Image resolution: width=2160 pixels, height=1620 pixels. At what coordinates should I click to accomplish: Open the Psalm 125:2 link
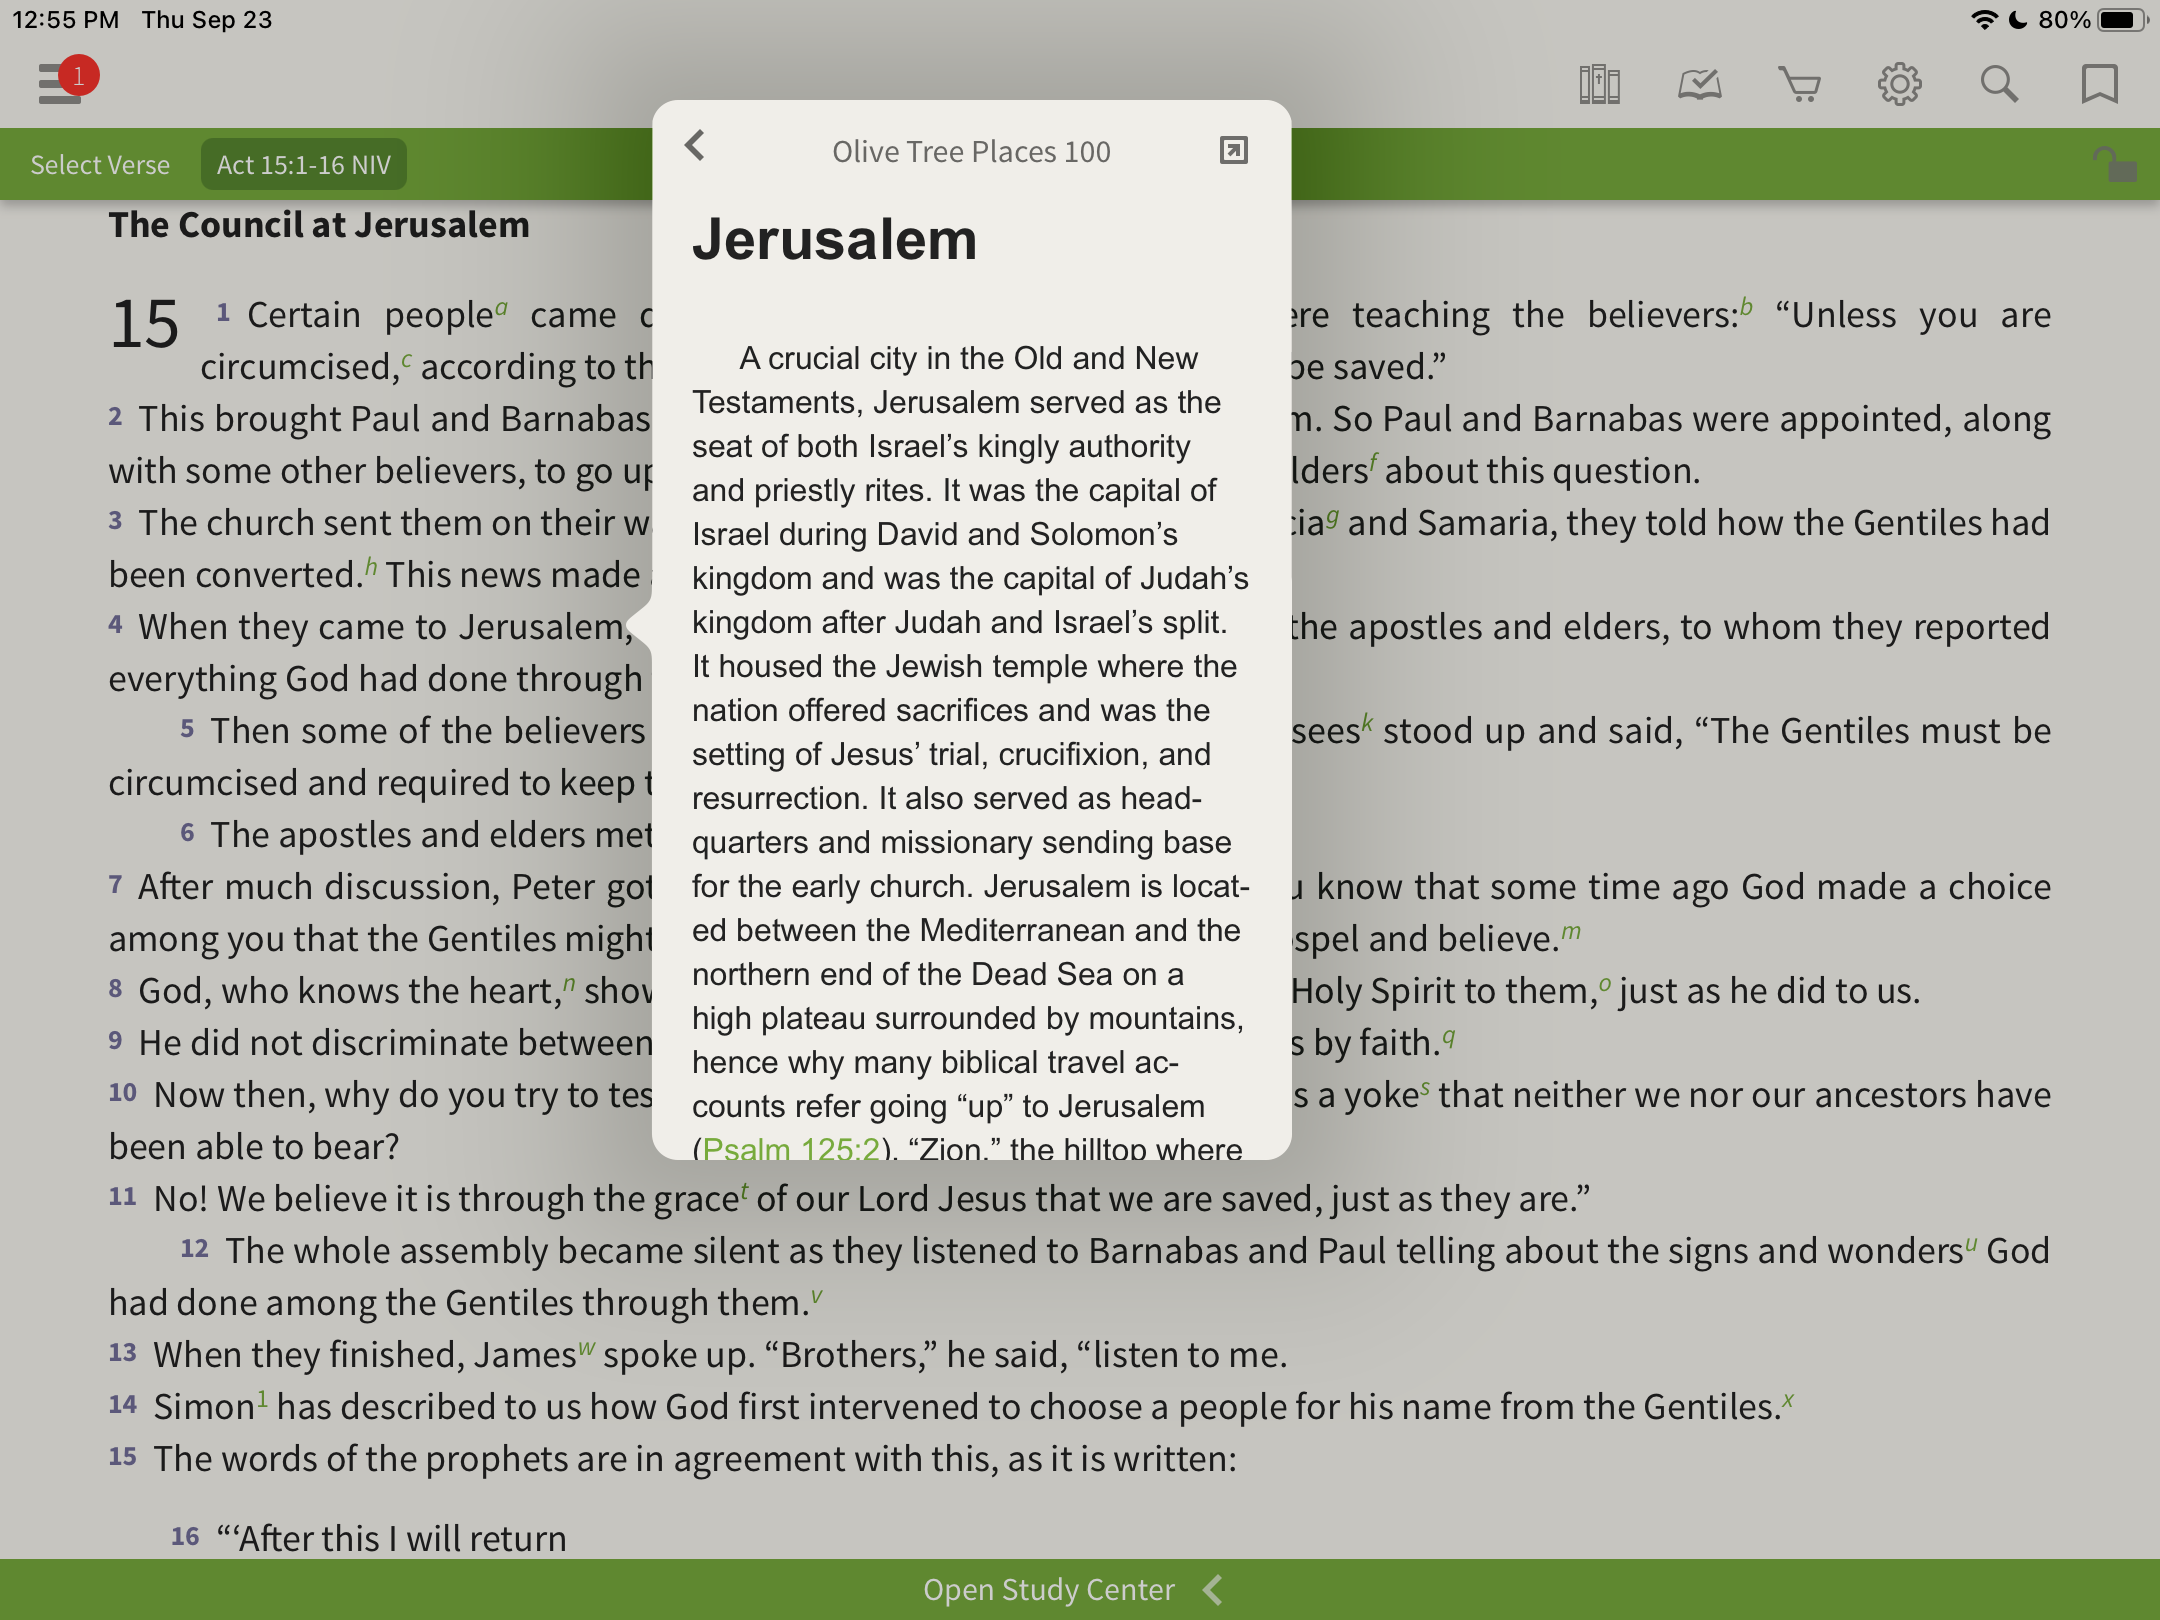coord(791,1148)
